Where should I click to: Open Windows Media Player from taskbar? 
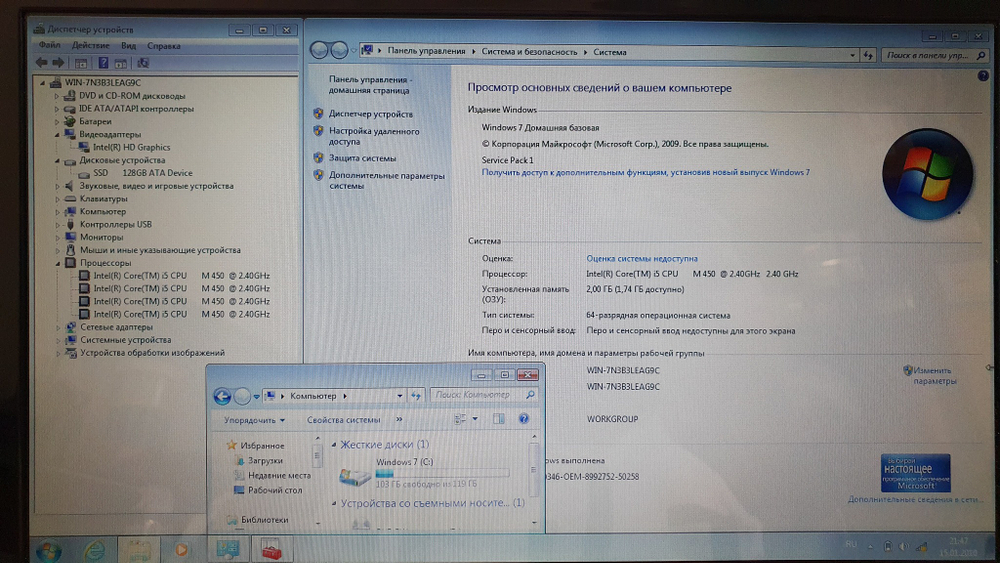tap(181, 550)
